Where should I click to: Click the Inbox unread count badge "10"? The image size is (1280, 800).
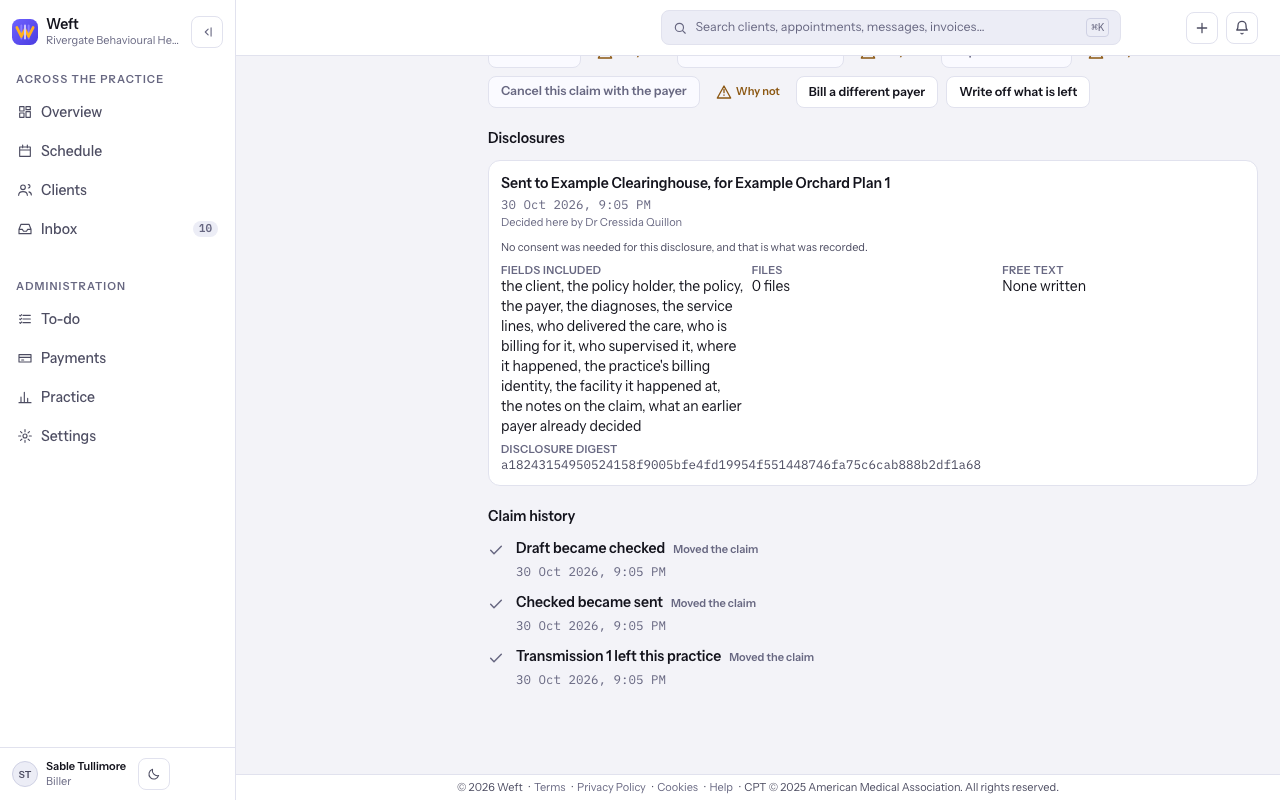[x=205, y=229]
